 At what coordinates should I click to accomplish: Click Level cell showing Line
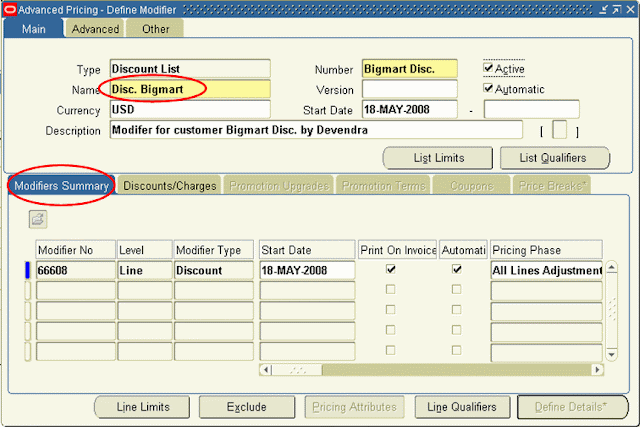(145, 270)
